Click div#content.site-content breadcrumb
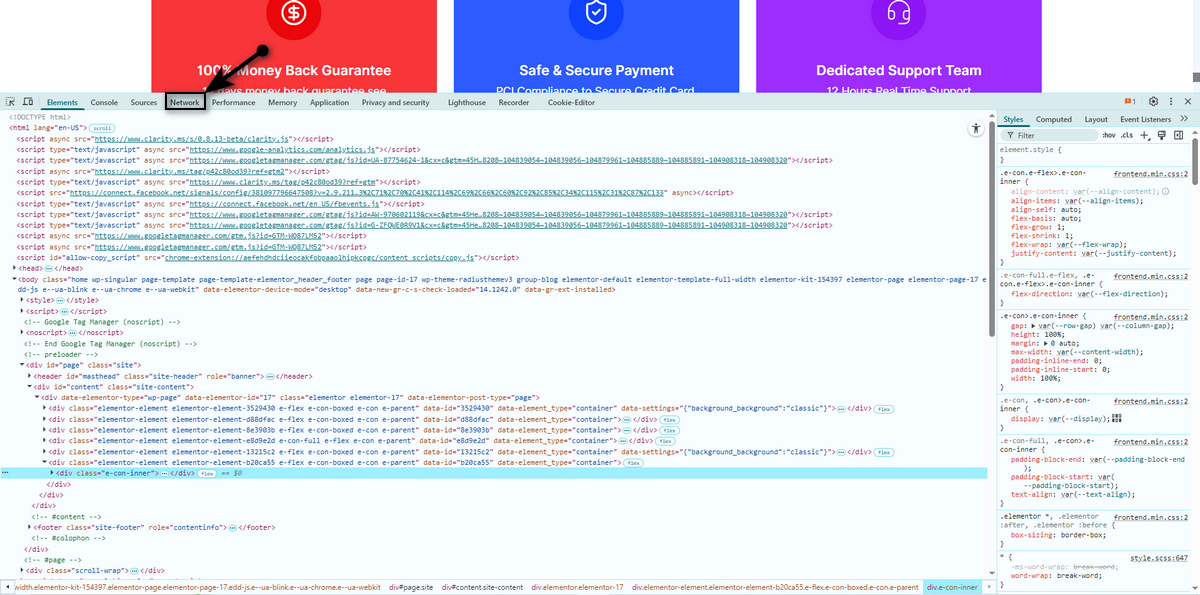 483,587
